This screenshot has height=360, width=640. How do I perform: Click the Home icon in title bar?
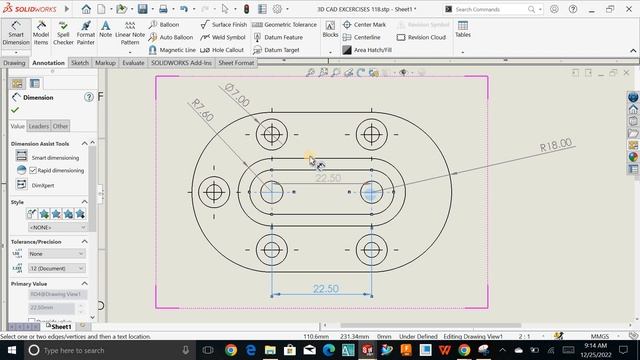(86, 9)
